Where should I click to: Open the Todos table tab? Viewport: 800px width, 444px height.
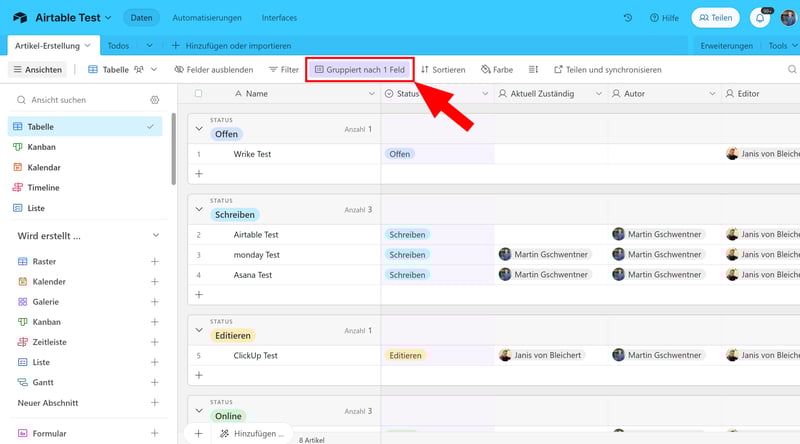[118, 46]
